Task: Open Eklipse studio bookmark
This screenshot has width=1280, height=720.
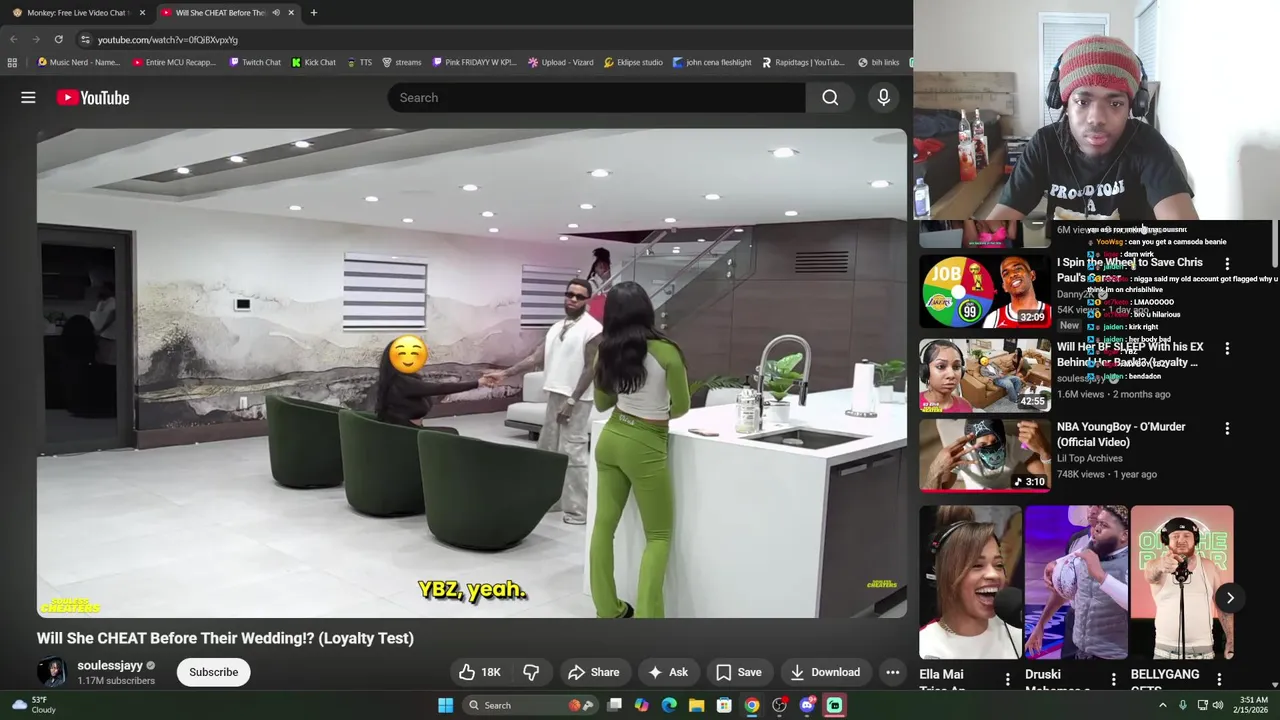Action: point(633,62)
